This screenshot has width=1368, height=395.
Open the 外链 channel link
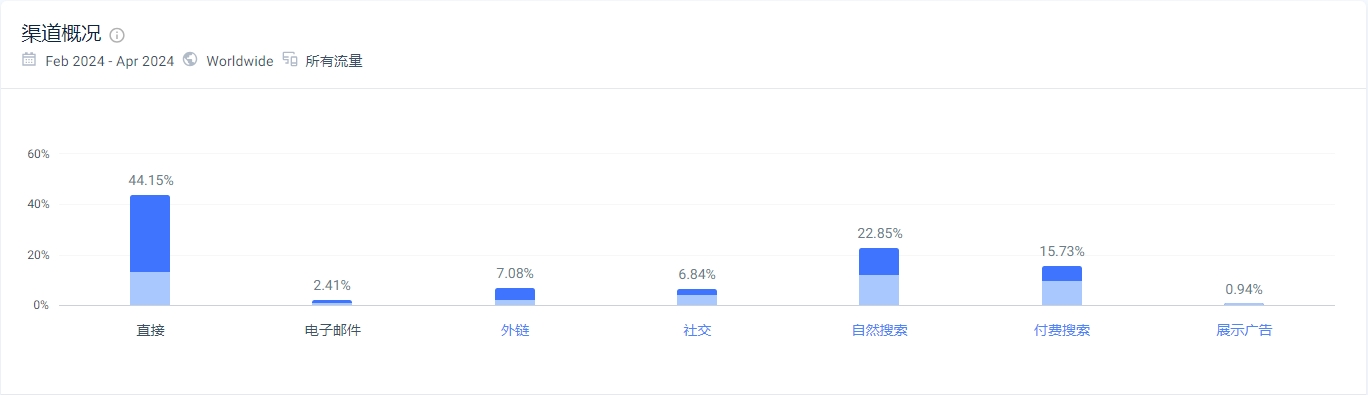pyautogui.click(x=515, y=330)
